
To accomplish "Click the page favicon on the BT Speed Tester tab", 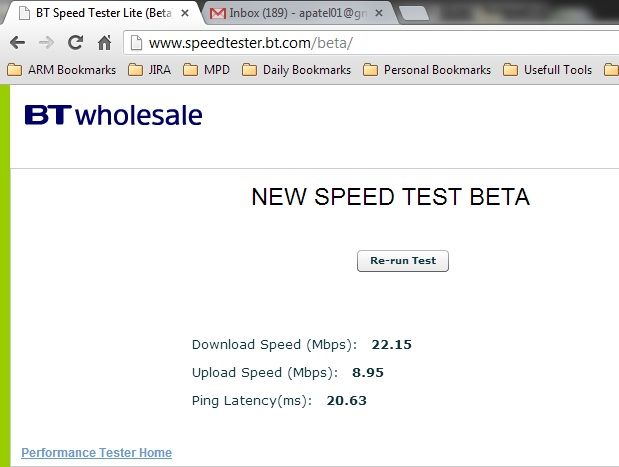I will tap(24, 13).
